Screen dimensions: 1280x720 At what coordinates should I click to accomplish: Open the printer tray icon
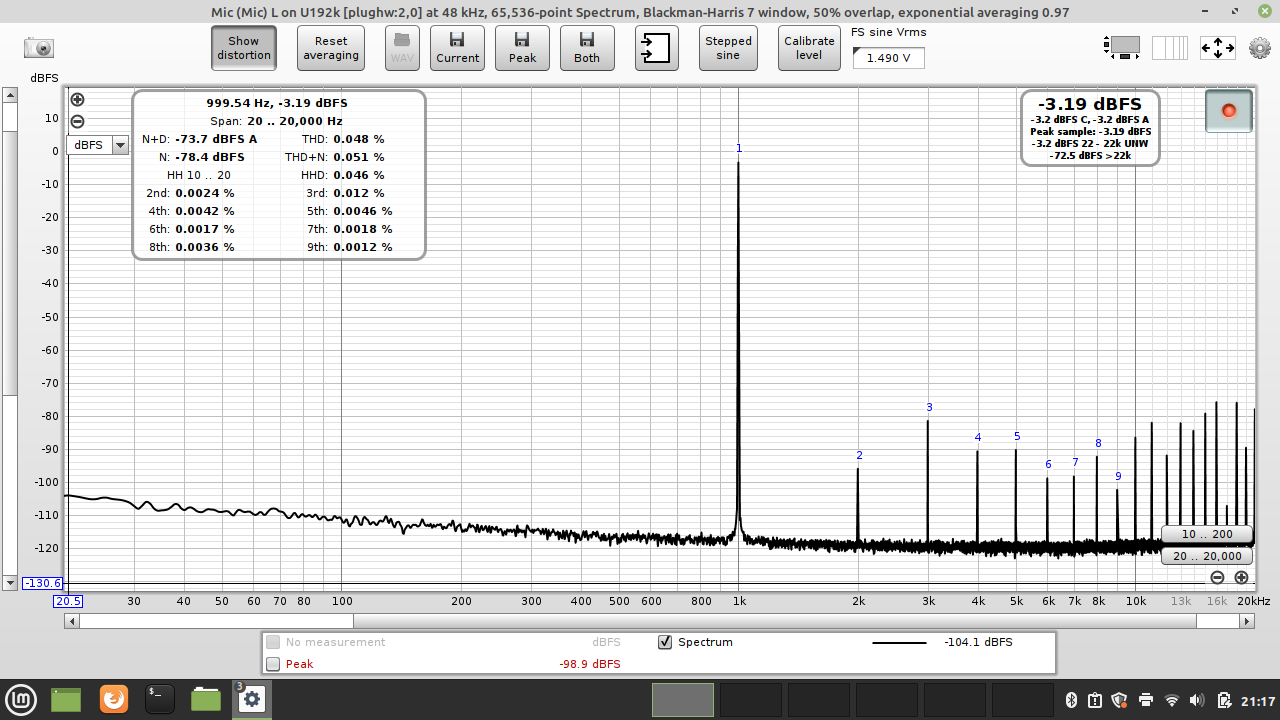click(1146, 699)
